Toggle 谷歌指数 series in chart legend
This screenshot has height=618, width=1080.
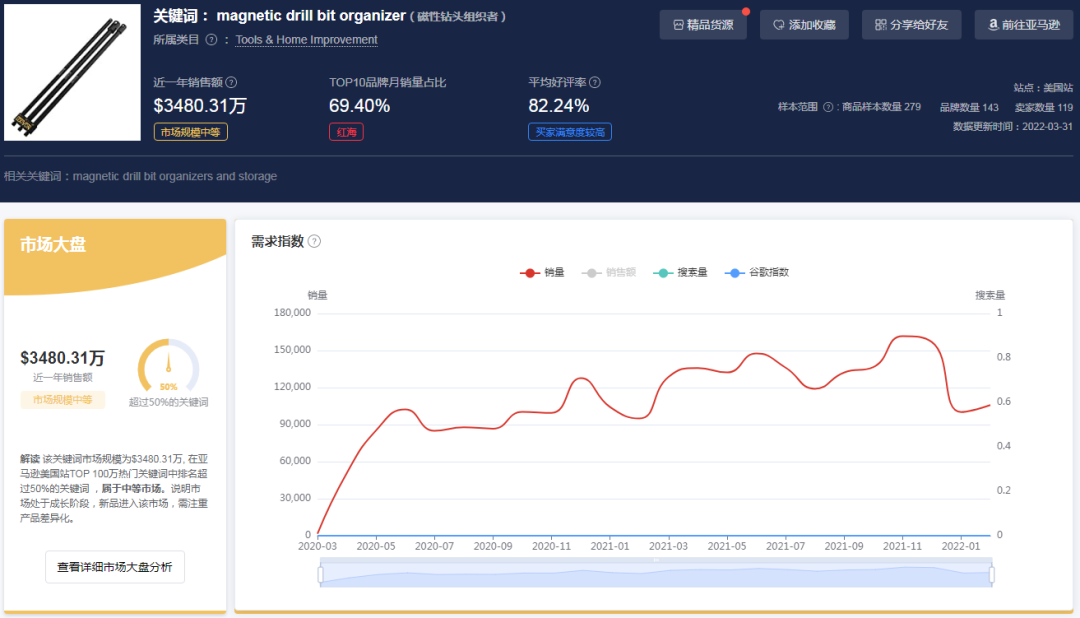pos(757,273)
